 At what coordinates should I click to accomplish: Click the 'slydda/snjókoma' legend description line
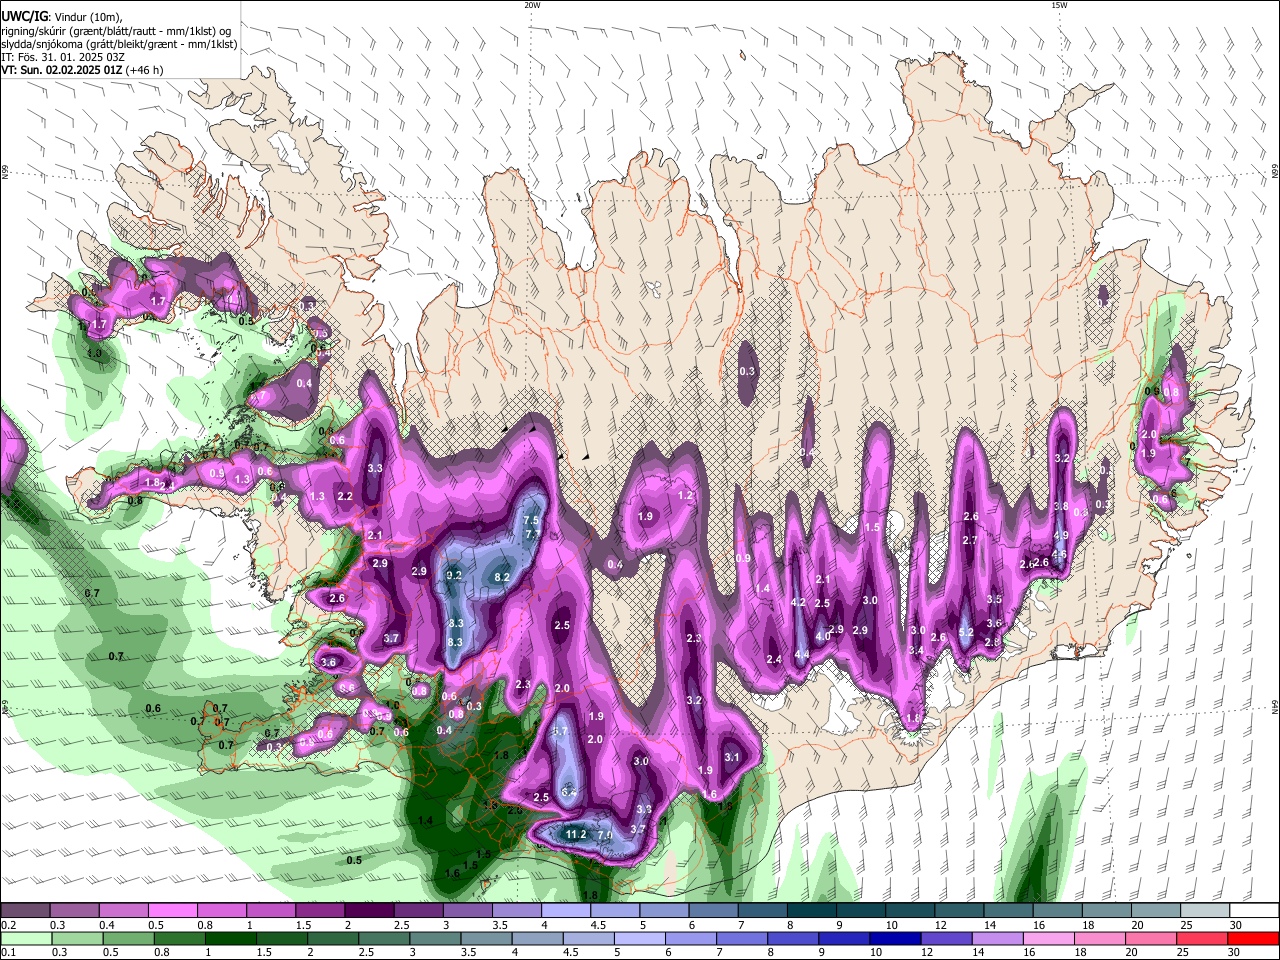point(119,44)
